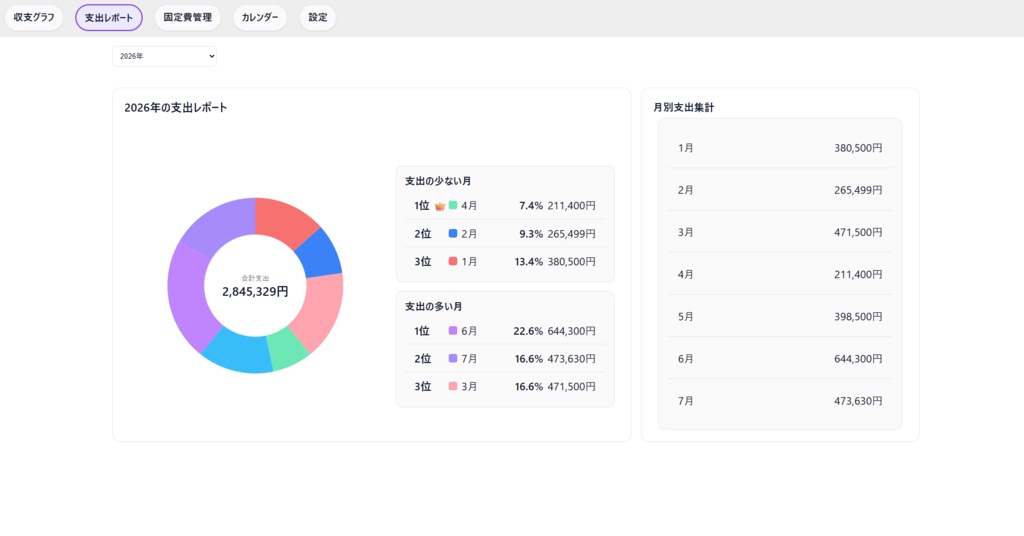
Task: Click the blue 2月 color swatch
Action: tap(453, 234)
